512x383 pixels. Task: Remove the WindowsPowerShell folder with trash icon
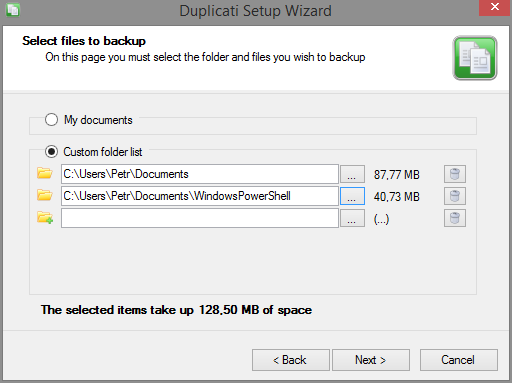pyautogui.click(x=455, y=196)
